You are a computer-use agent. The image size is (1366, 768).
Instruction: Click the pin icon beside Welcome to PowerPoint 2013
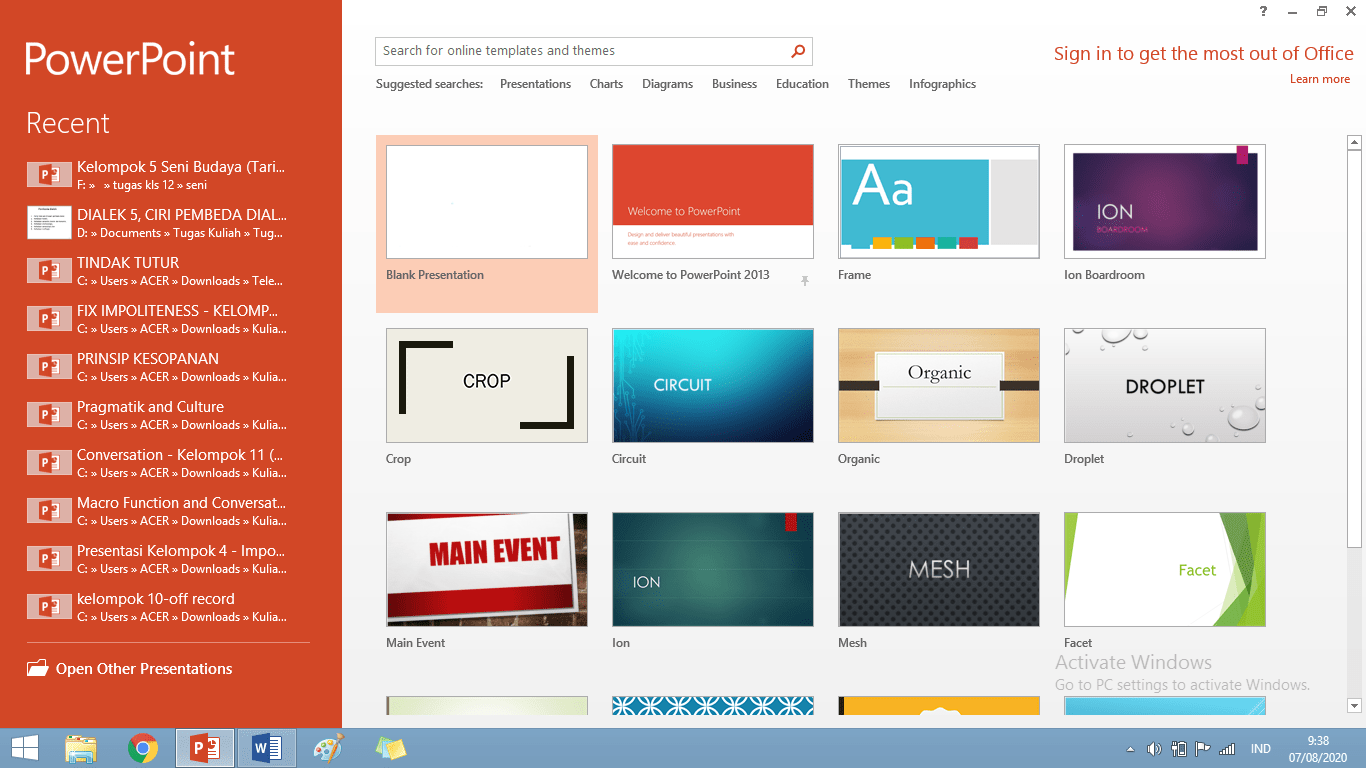[805, 281]
